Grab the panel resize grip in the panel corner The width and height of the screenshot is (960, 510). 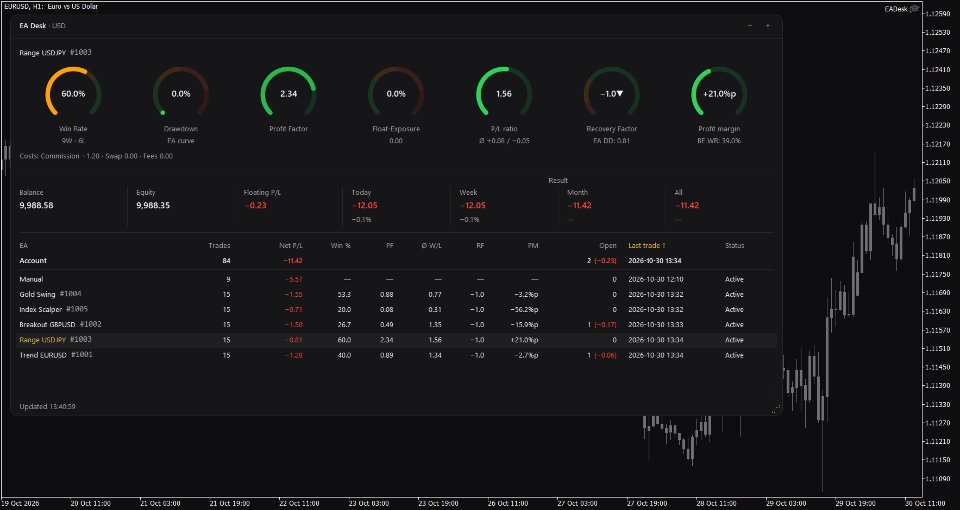pyautogui.click(x=776, y=409)
